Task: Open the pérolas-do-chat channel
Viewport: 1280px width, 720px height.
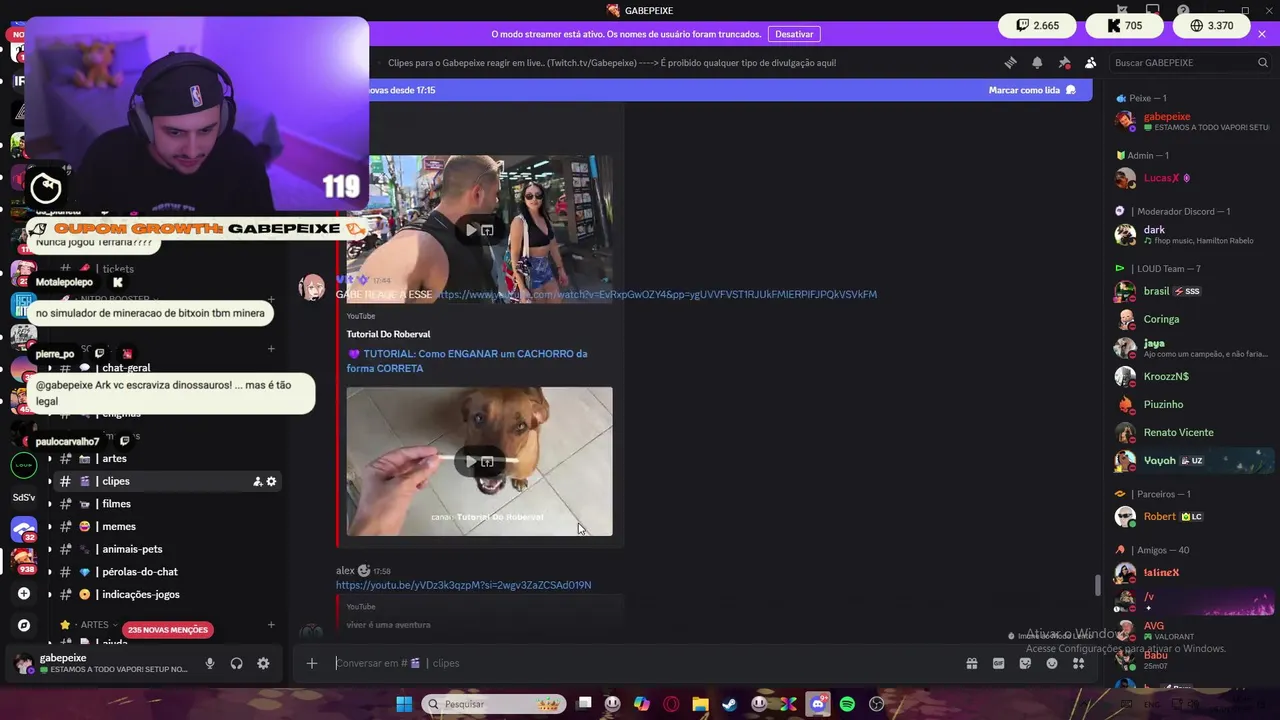Action: (165, 572)
